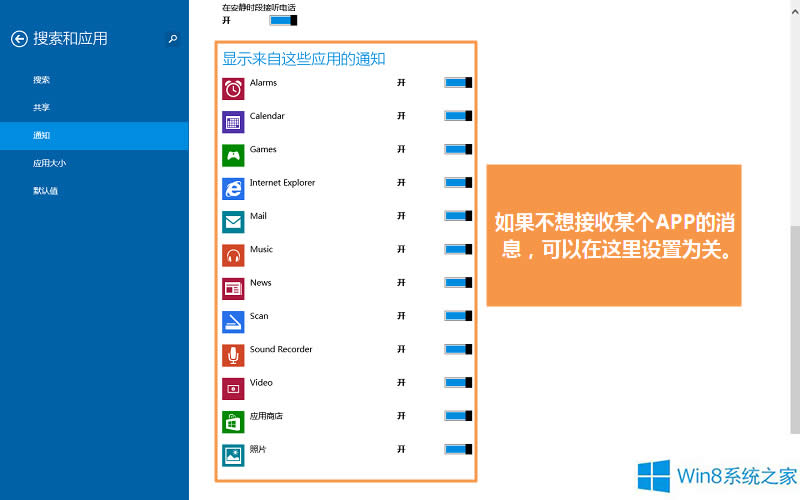
Task: Go back using the circled arrow icon
Action: tap(19, 39)
